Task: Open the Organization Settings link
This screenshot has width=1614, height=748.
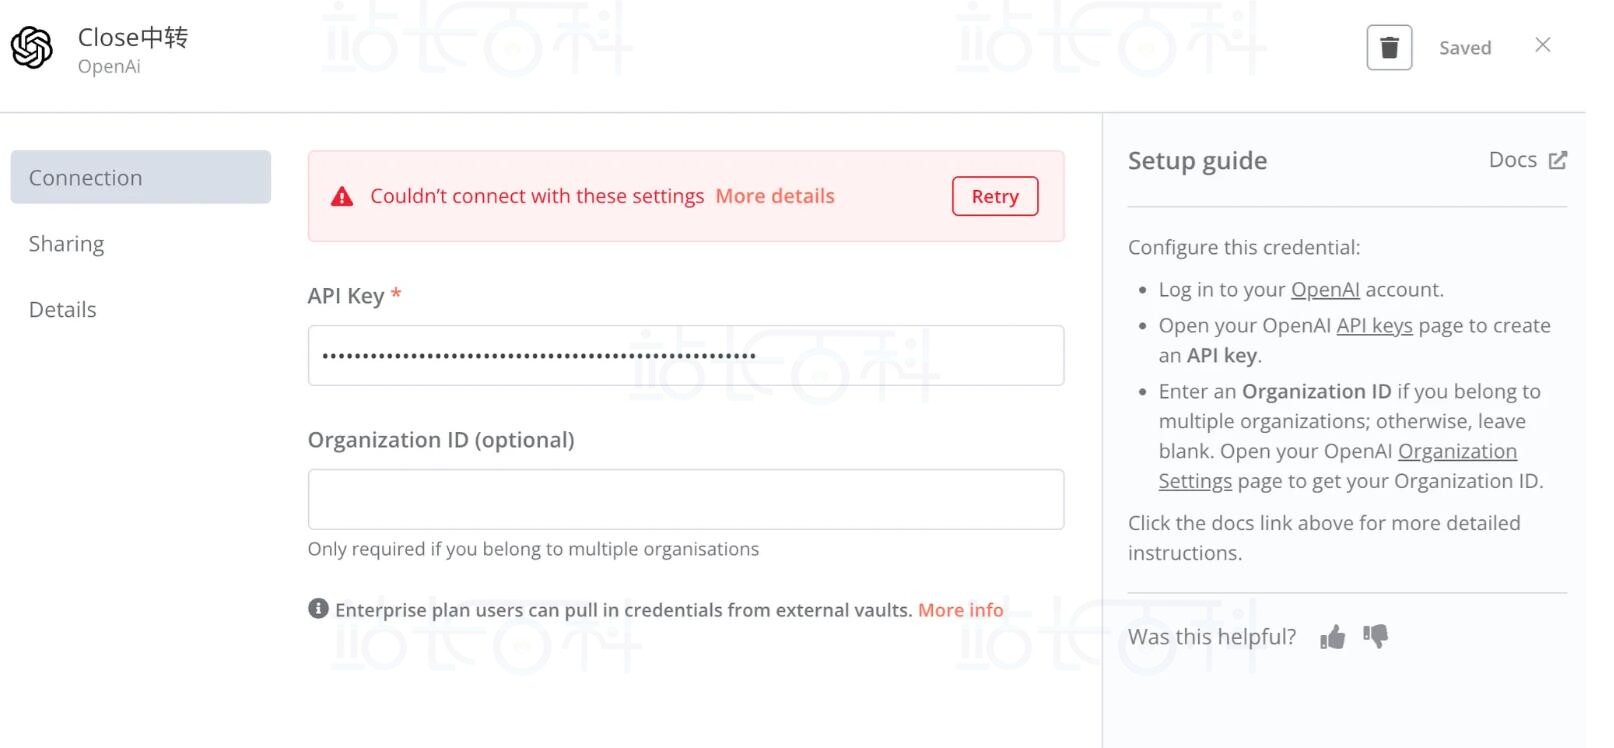Action: [1338, 466]
